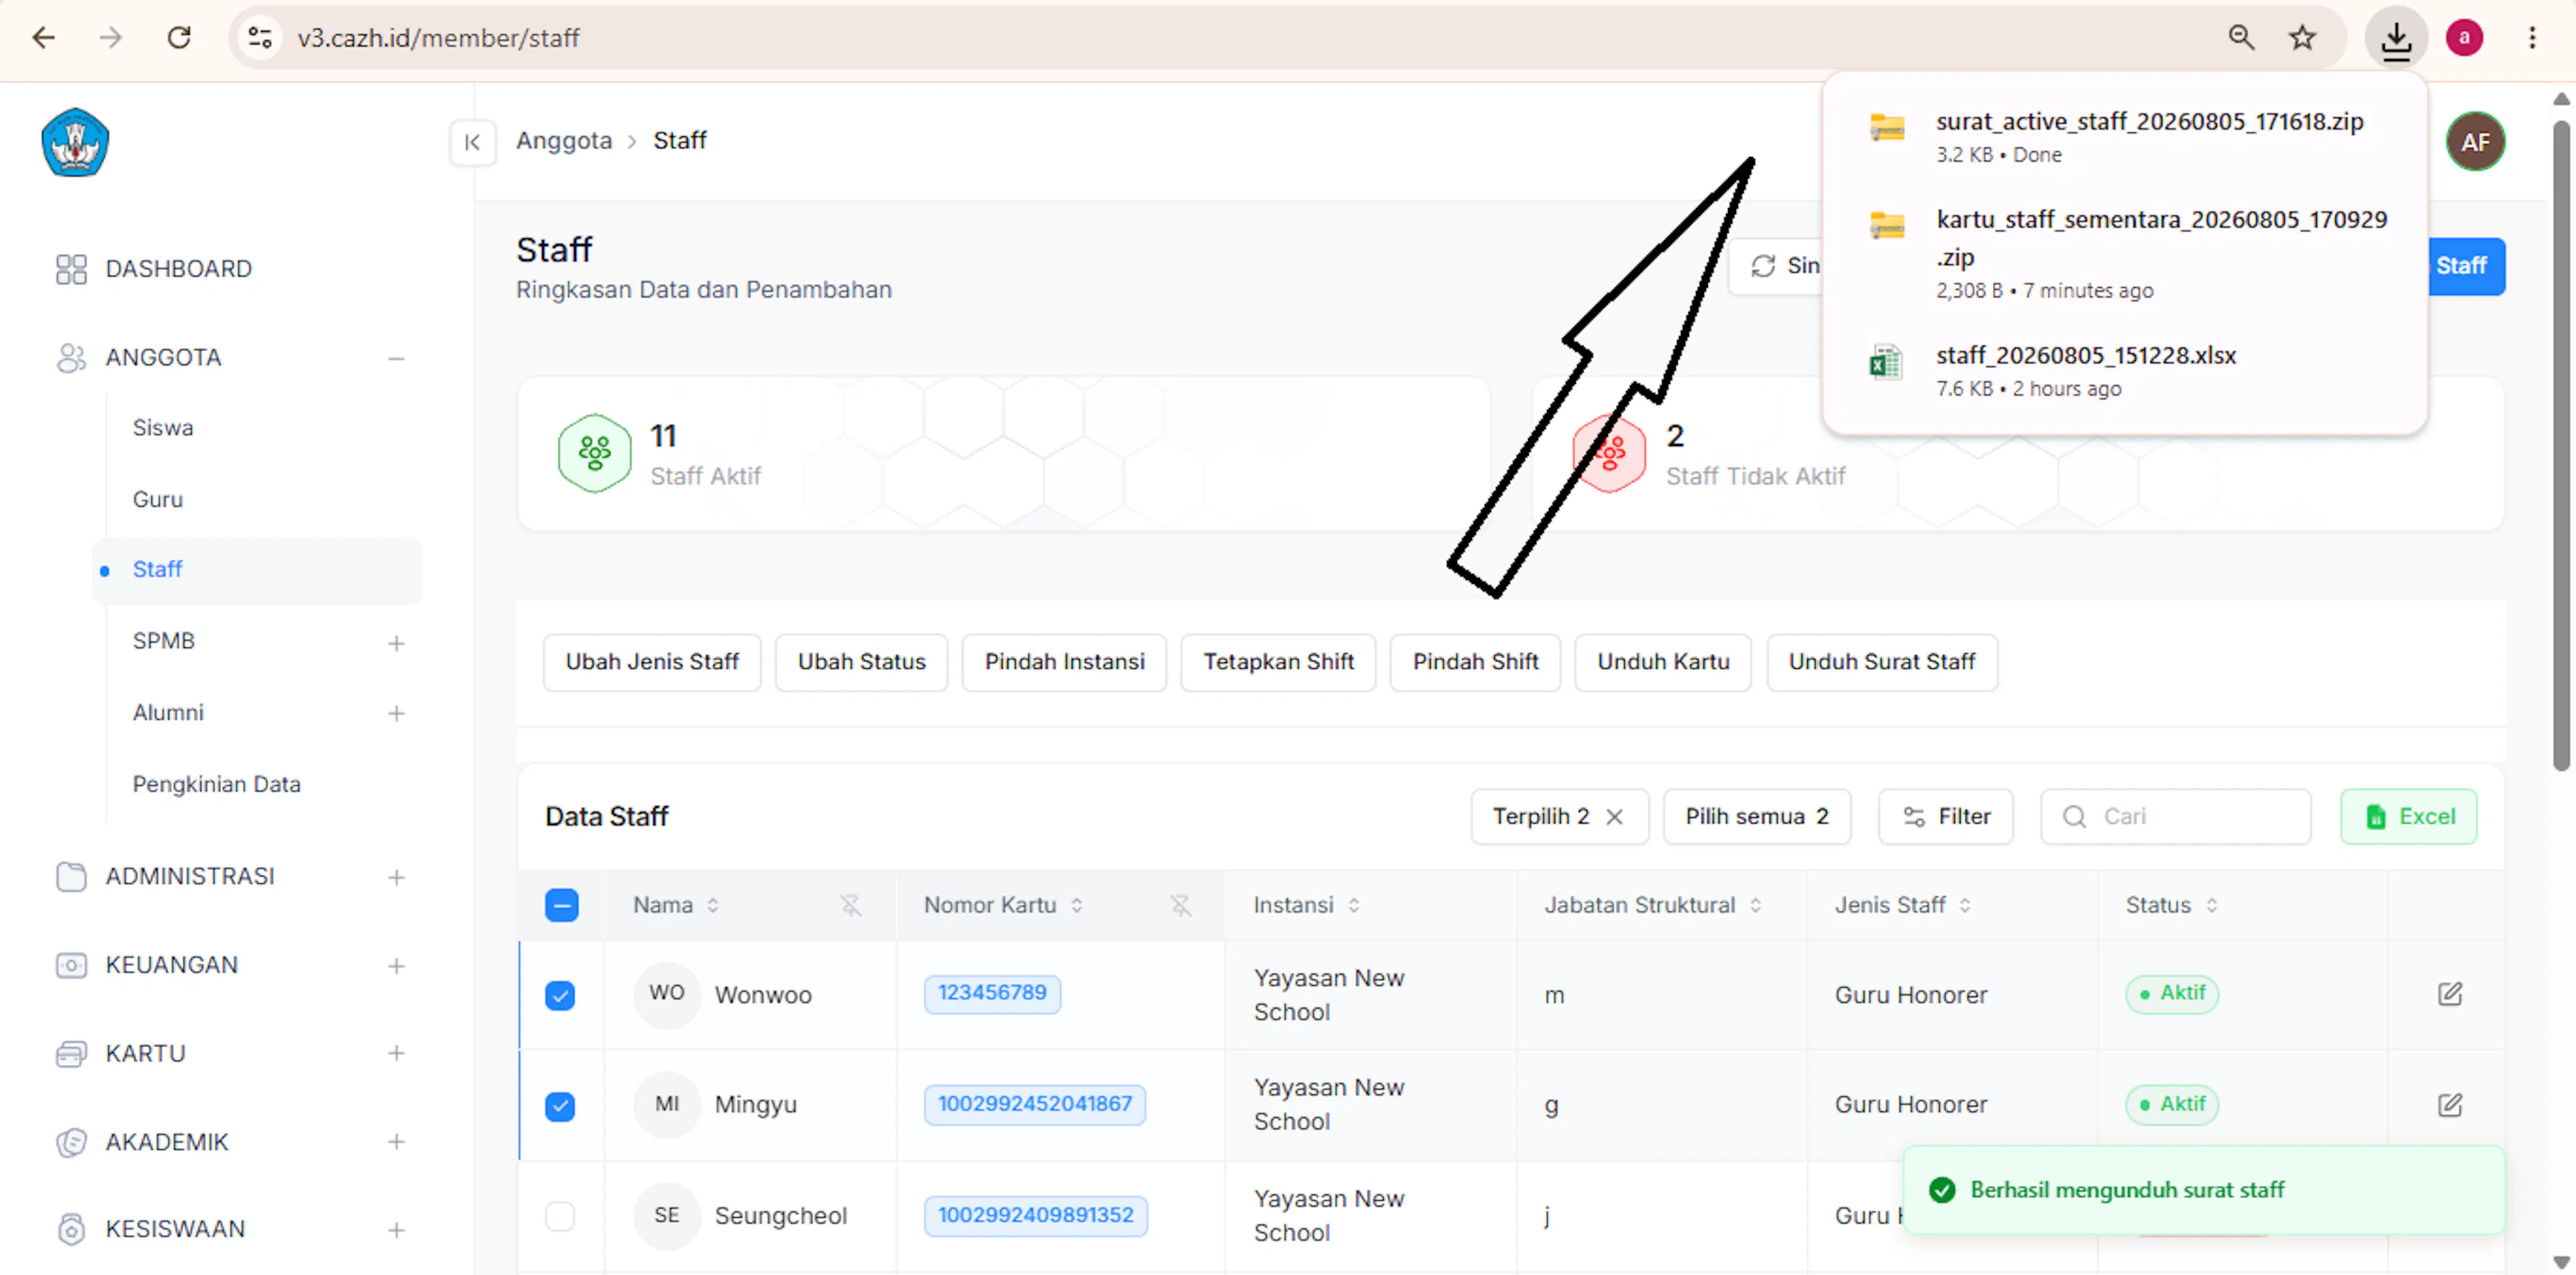Image resolution: width=2576 pixels, height=1275 pixels.
Task: Click the Ubah Jenis Staff button
Action: pyautogui.click(x=652, y=662)
